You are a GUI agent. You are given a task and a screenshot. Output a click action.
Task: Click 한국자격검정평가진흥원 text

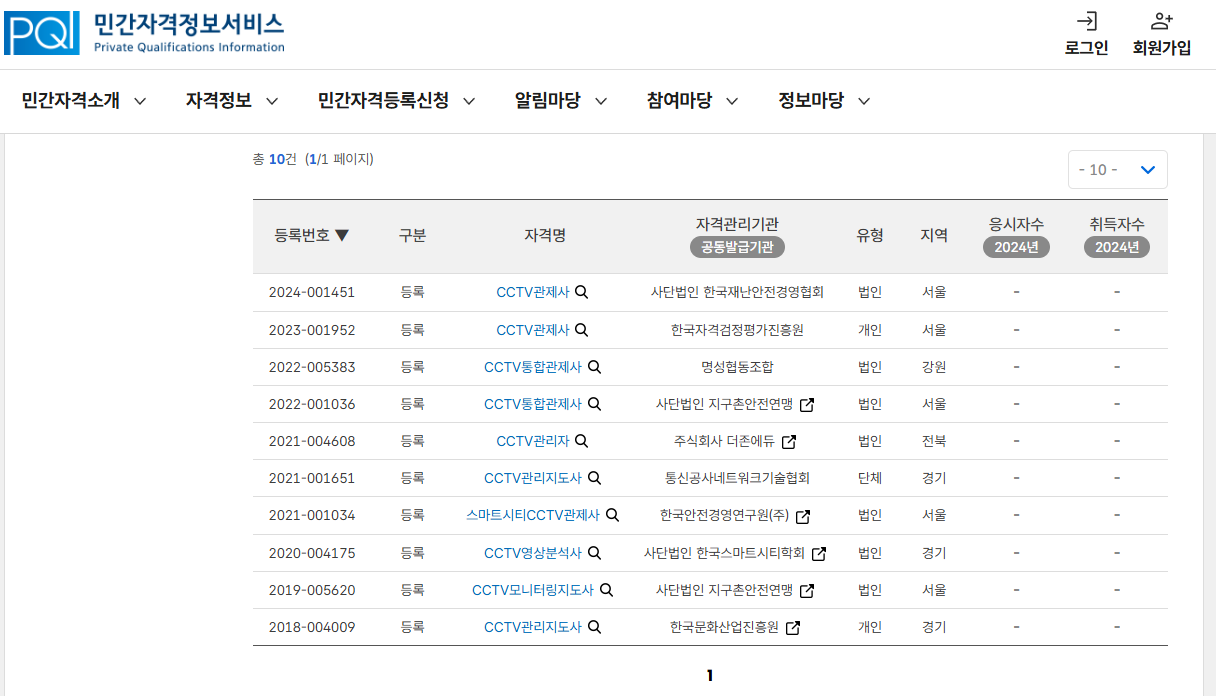(x=737, y=329)
